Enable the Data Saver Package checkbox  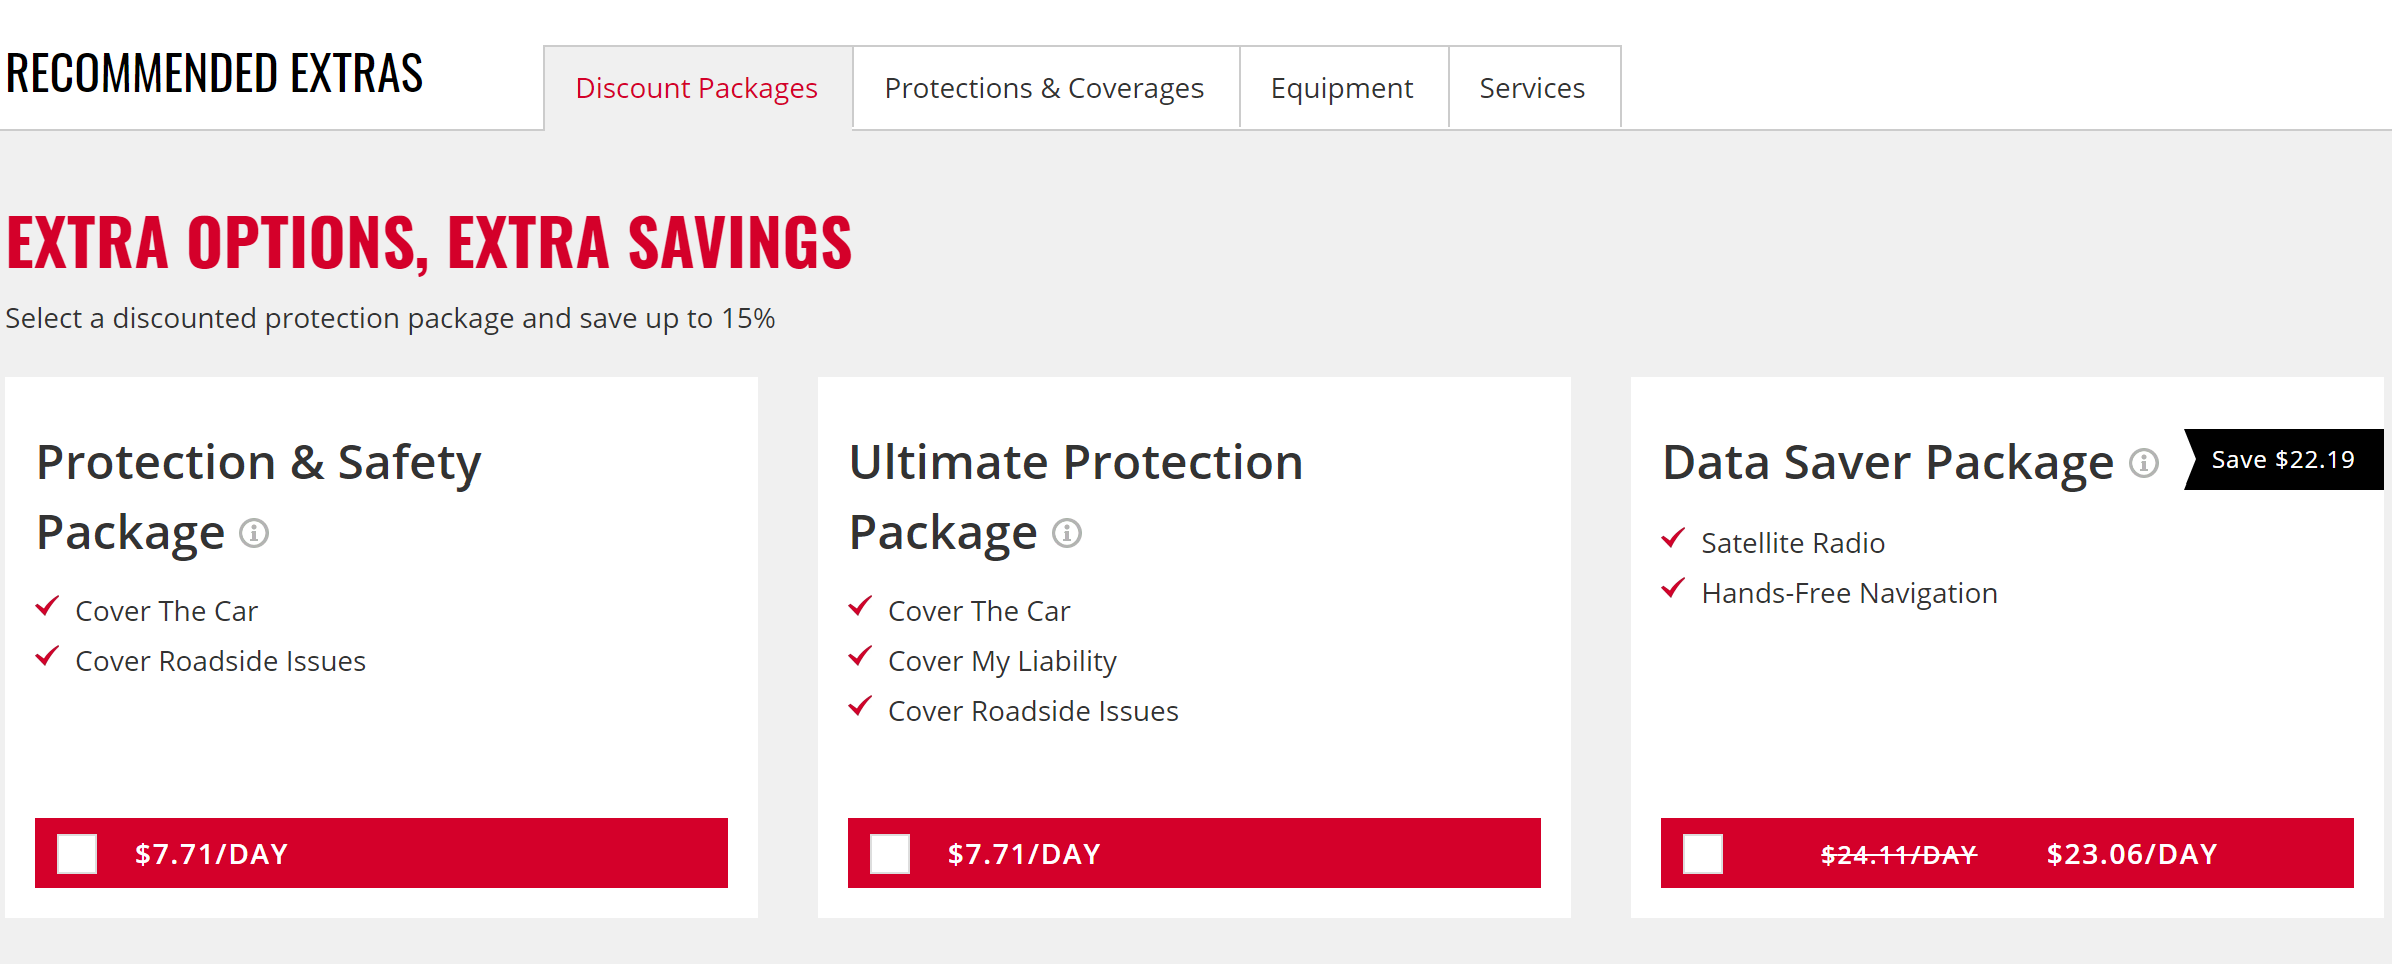[x=1703, y=854]
